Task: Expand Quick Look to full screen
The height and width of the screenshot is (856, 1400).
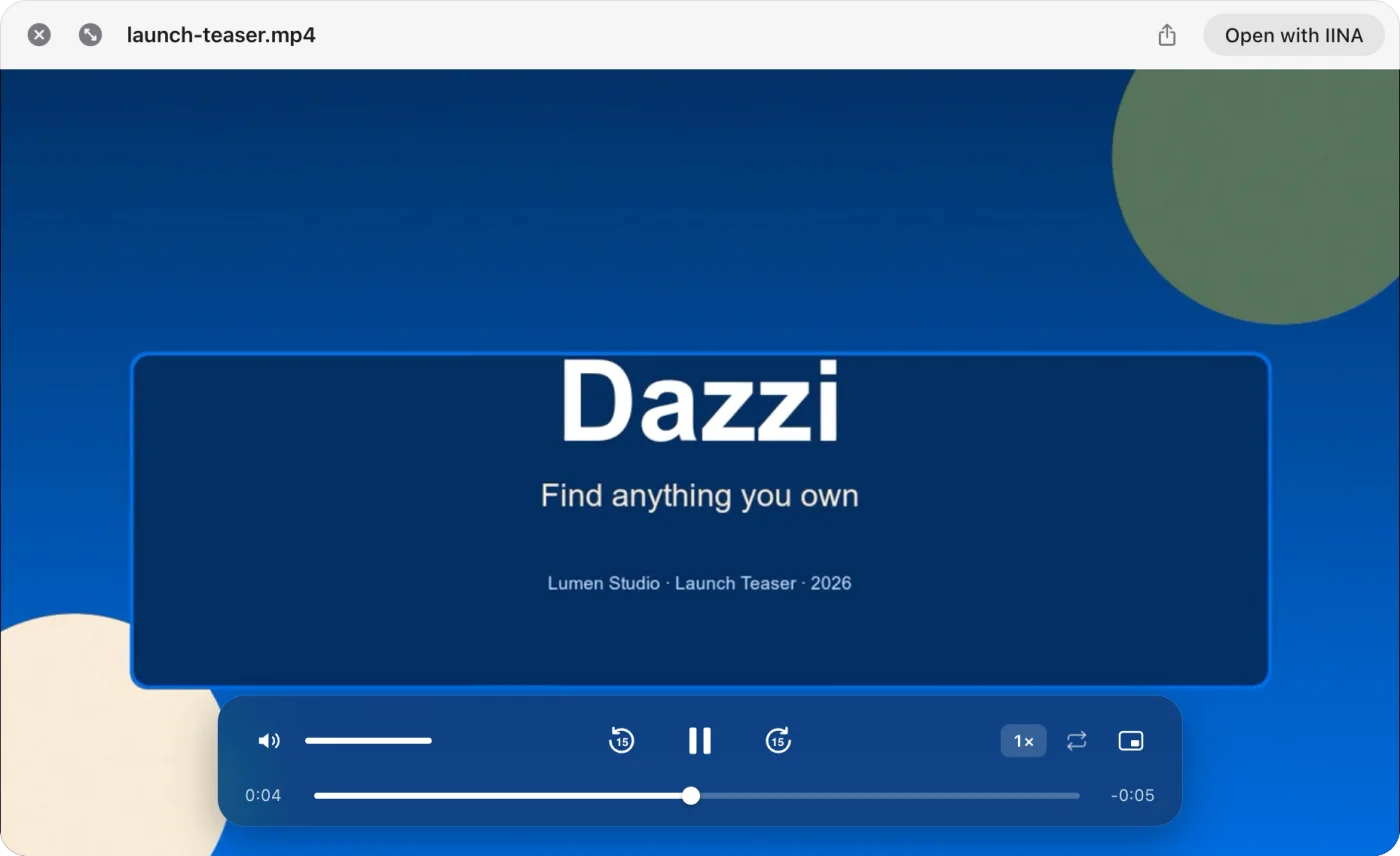Action: coord(90,35)
